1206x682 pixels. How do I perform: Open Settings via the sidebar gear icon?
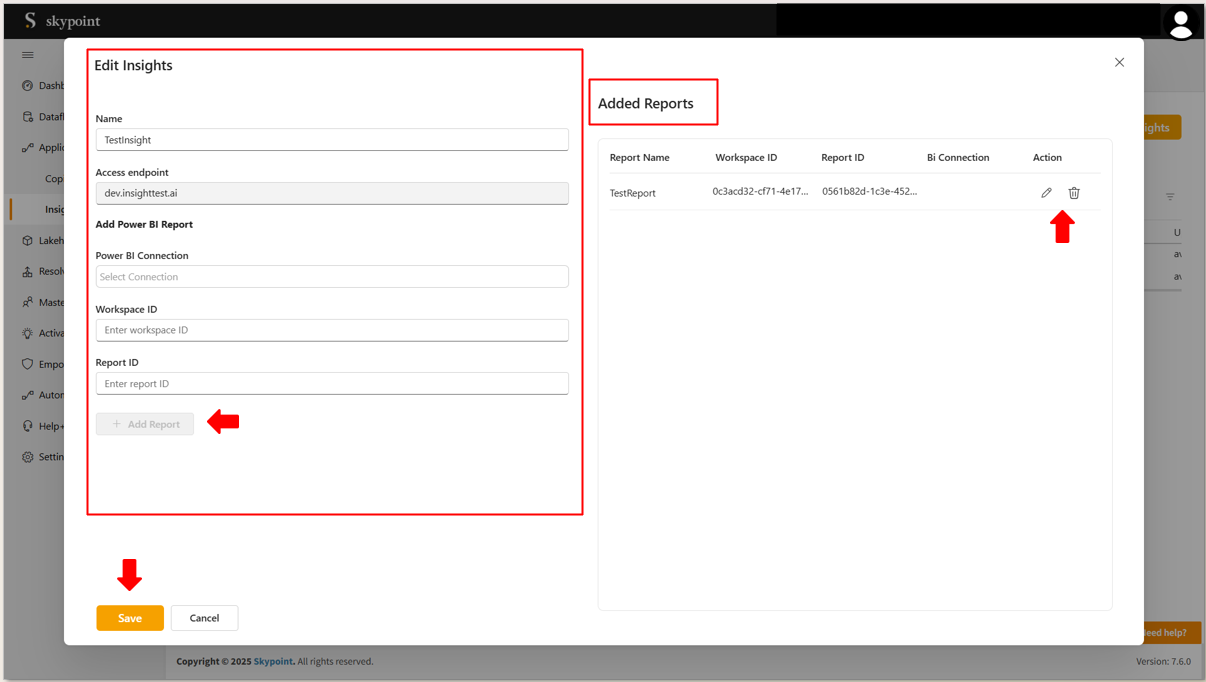28,457
